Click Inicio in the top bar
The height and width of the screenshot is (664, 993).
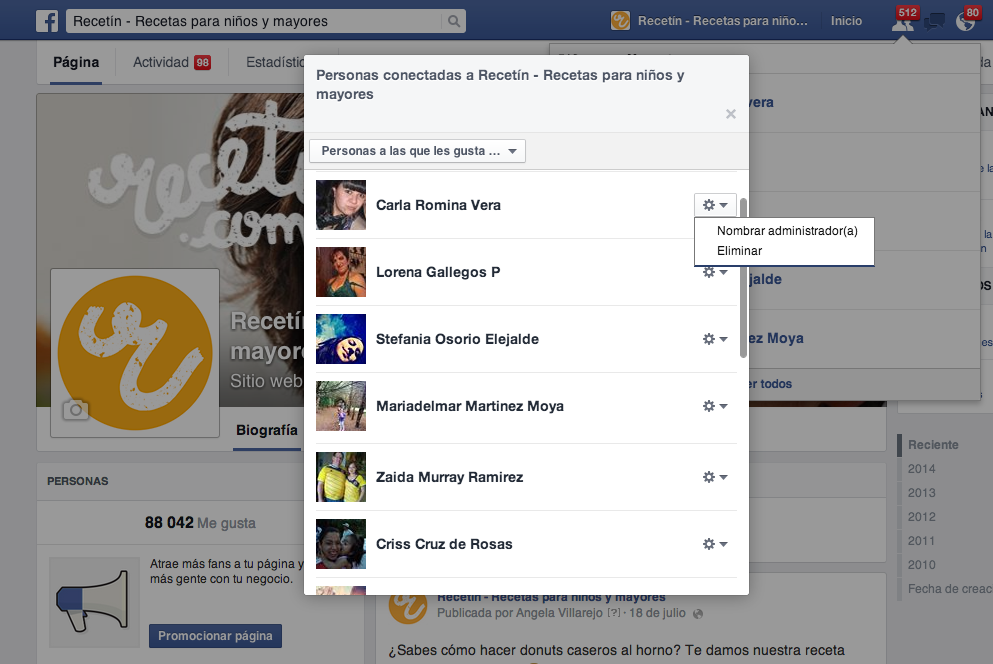(x=846, y=21)
